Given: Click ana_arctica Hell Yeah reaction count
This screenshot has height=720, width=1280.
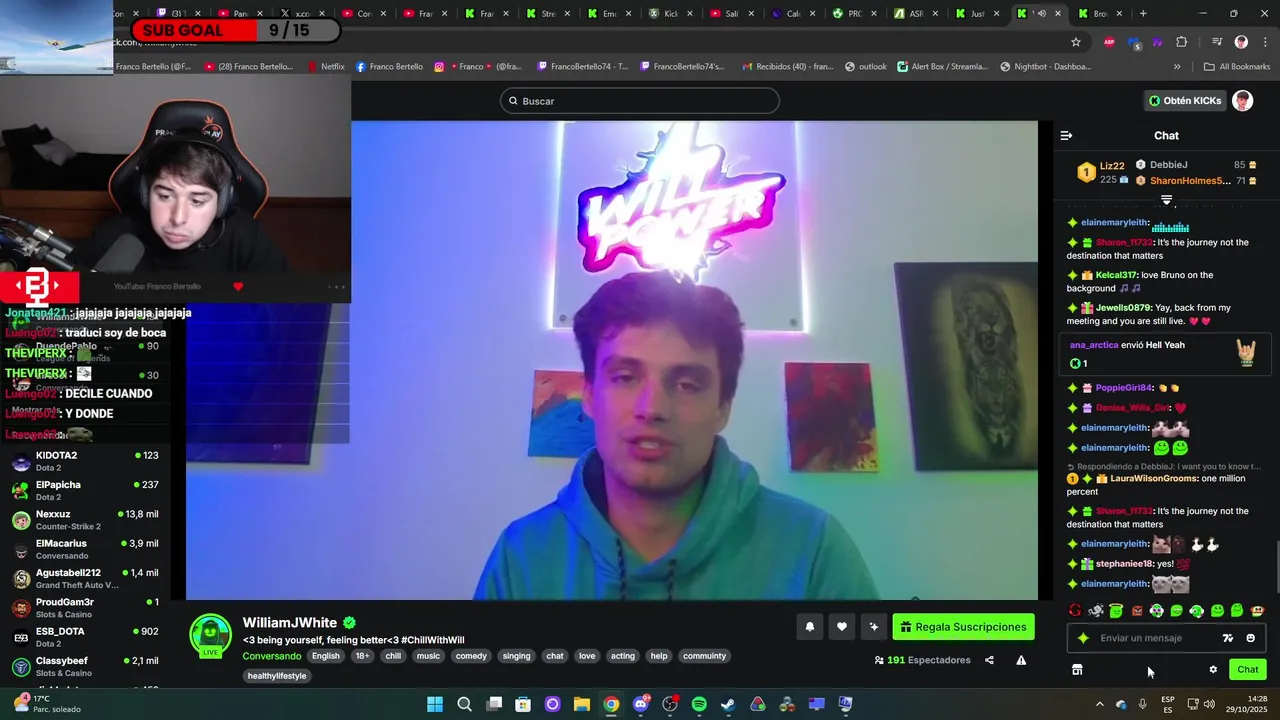Looking at the screenshot, I should pos(1079,364).
